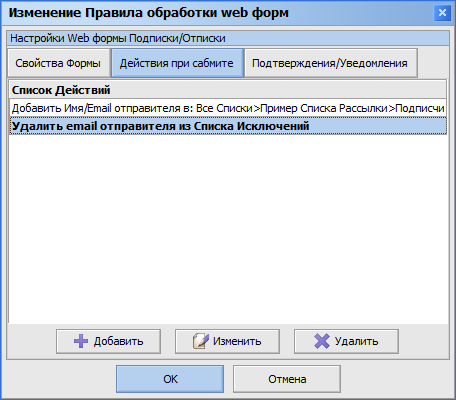Close the dialog with the X button

[442, 13]
